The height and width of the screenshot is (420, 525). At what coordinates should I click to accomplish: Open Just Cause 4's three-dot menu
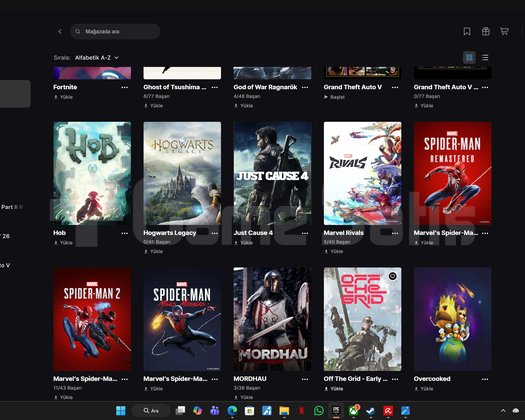pos(305,233)
